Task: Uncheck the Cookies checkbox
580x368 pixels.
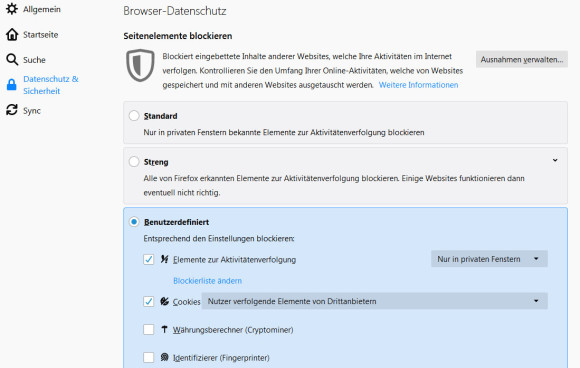Action: tap(149, 301)
